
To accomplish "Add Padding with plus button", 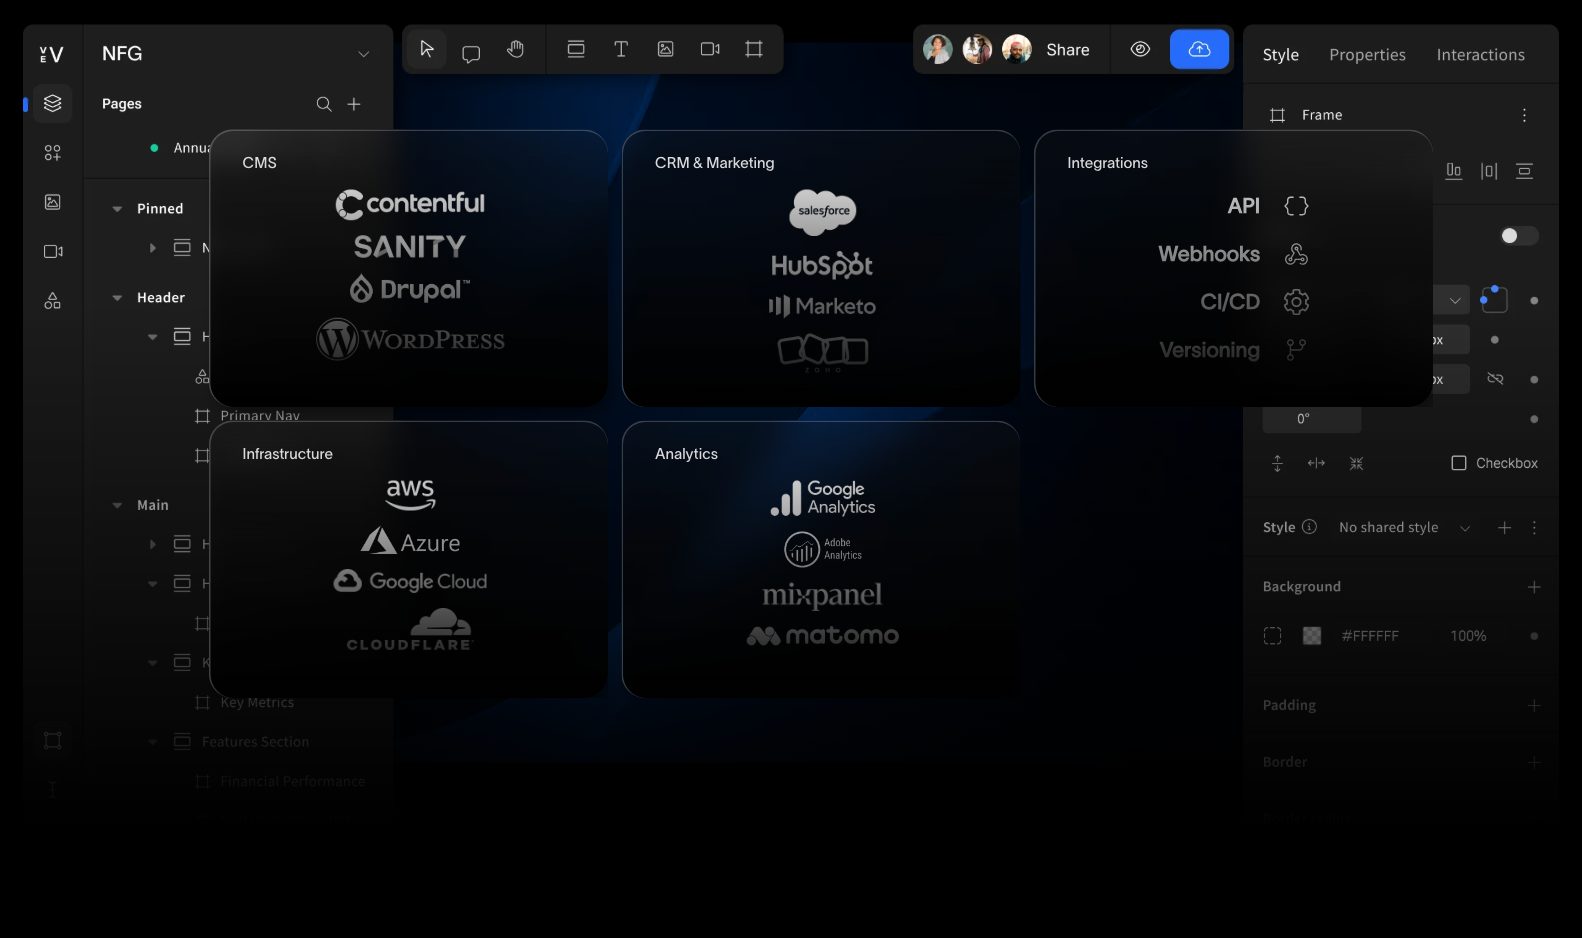I will pos(1534,705).
